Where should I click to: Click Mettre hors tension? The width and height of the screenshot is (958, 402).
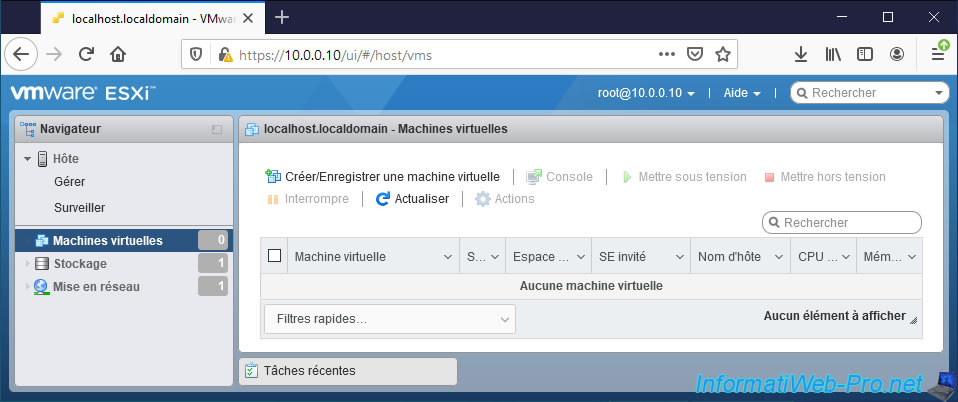click(x=824, y=177)
